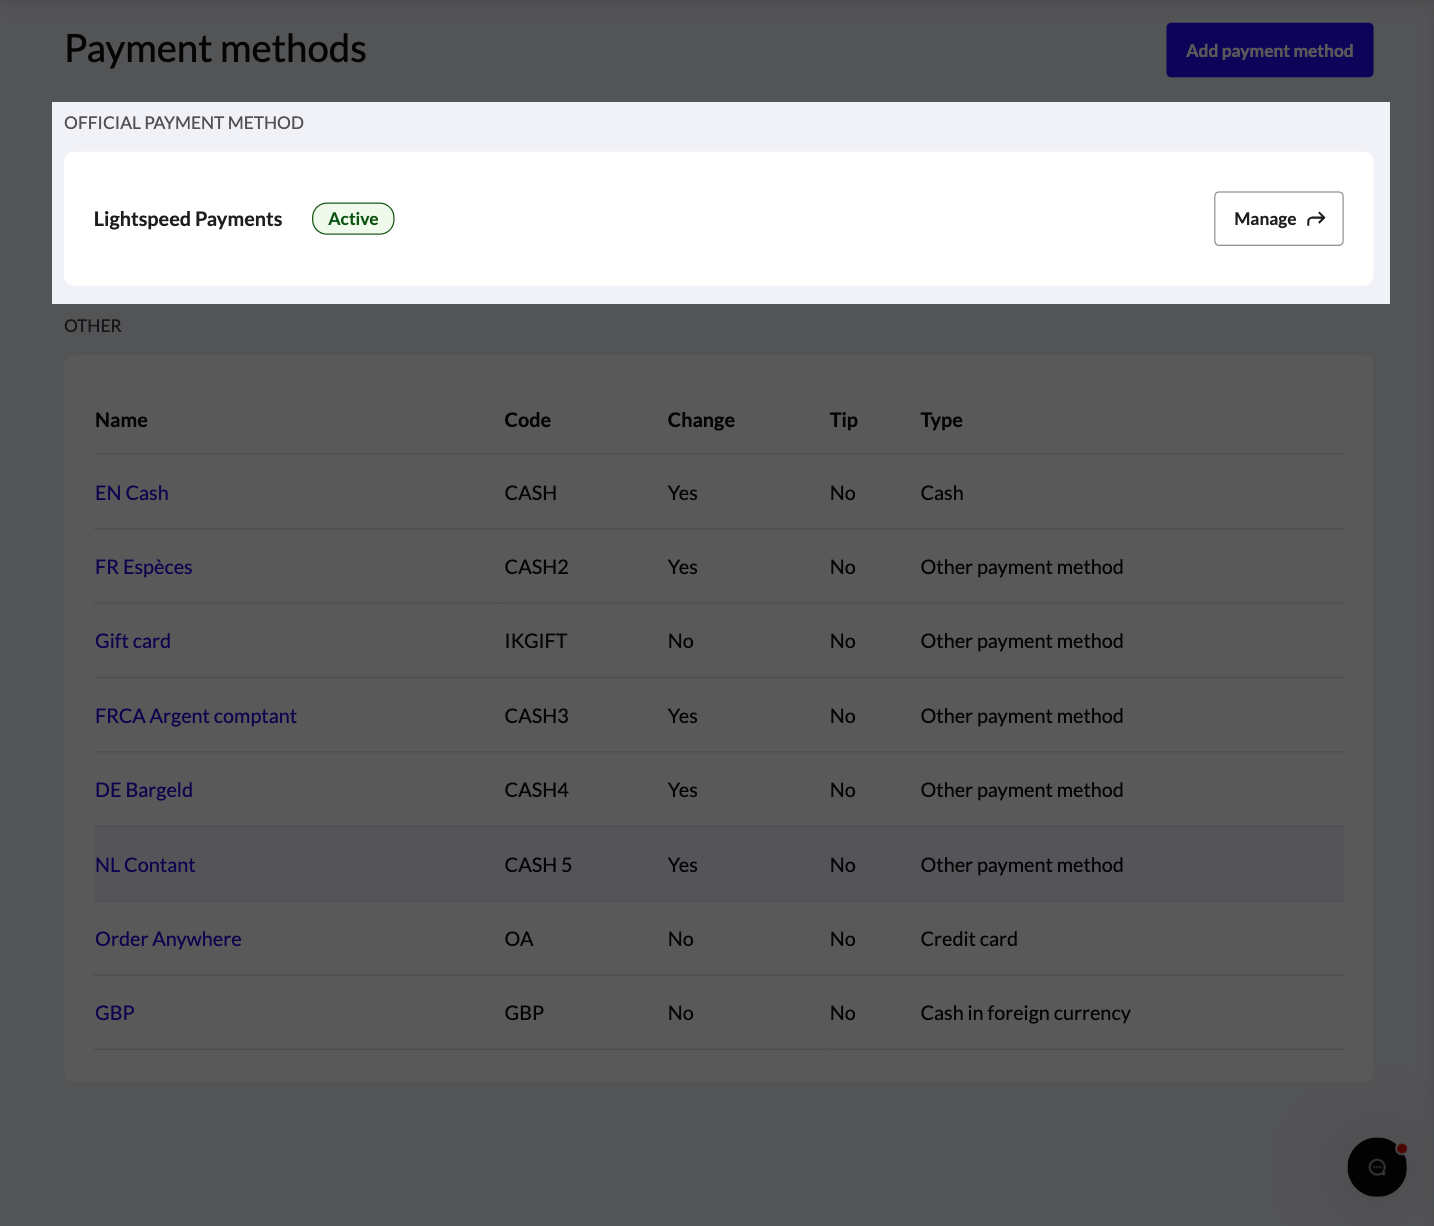The width and height of the screenshot is (1434, 1226).
Task: Click the Add payment method button
Action: click(x=1269, y=50)
